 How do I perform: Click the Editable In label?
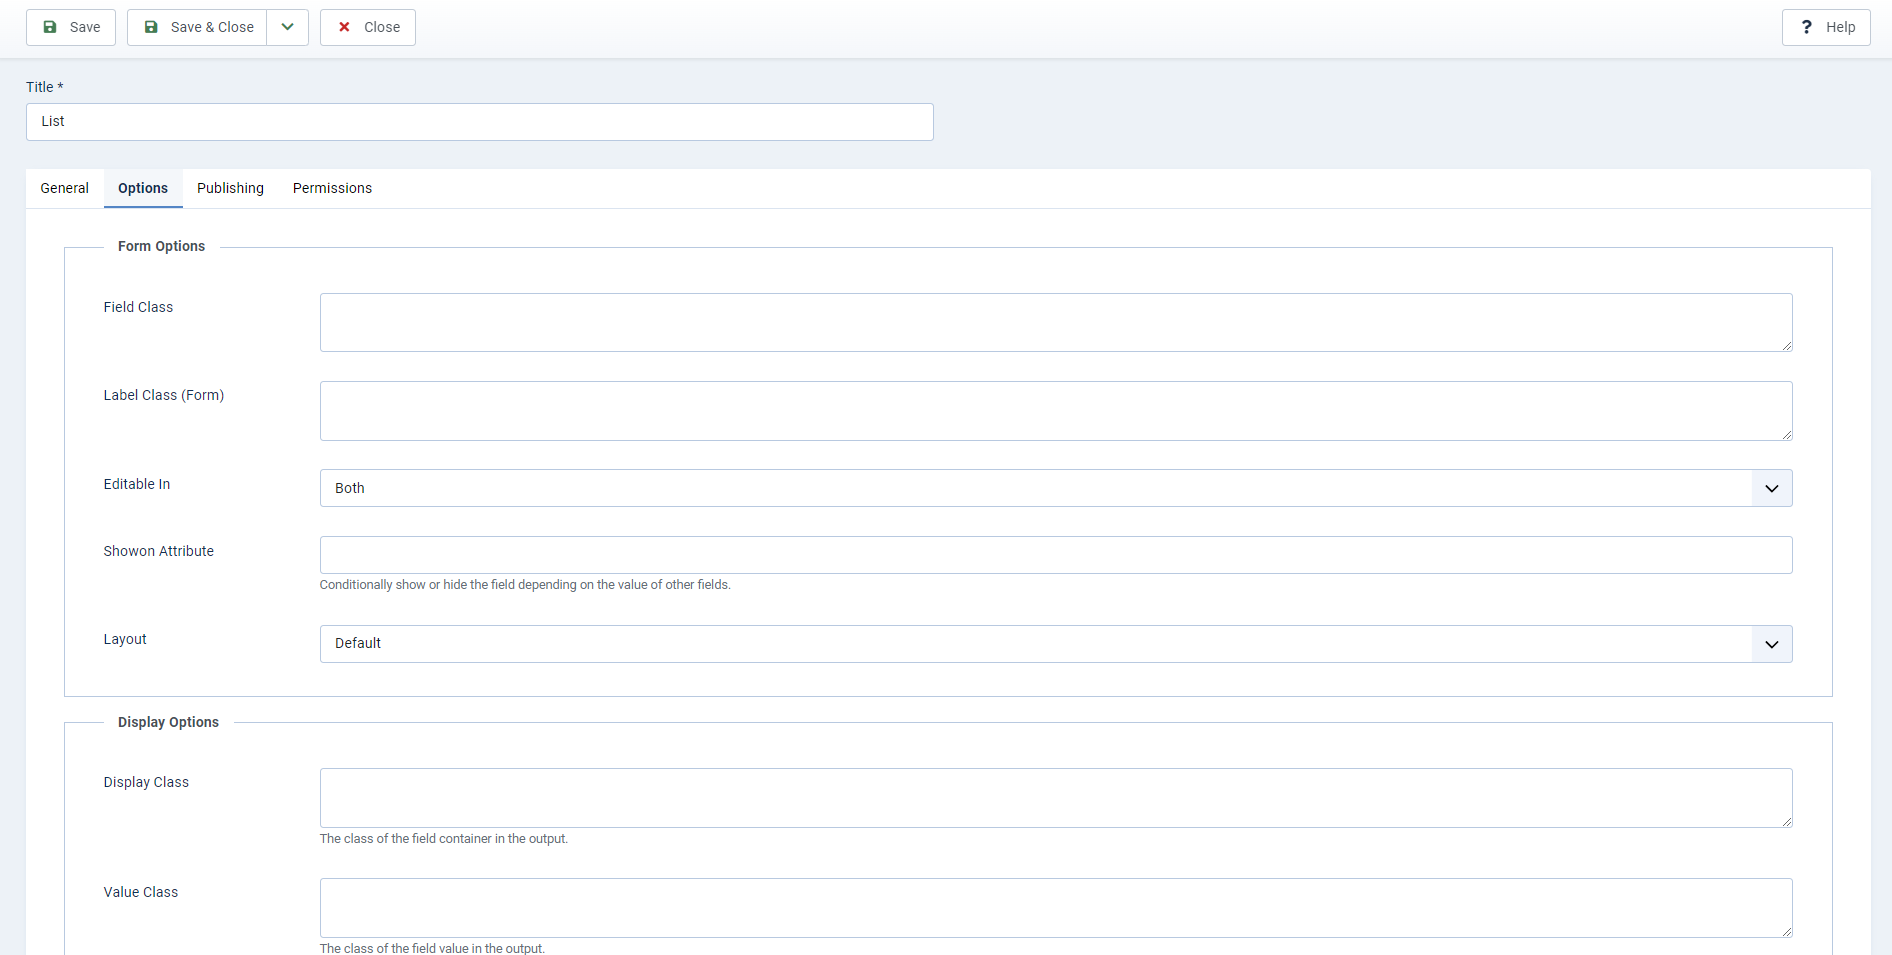[137, 484]
